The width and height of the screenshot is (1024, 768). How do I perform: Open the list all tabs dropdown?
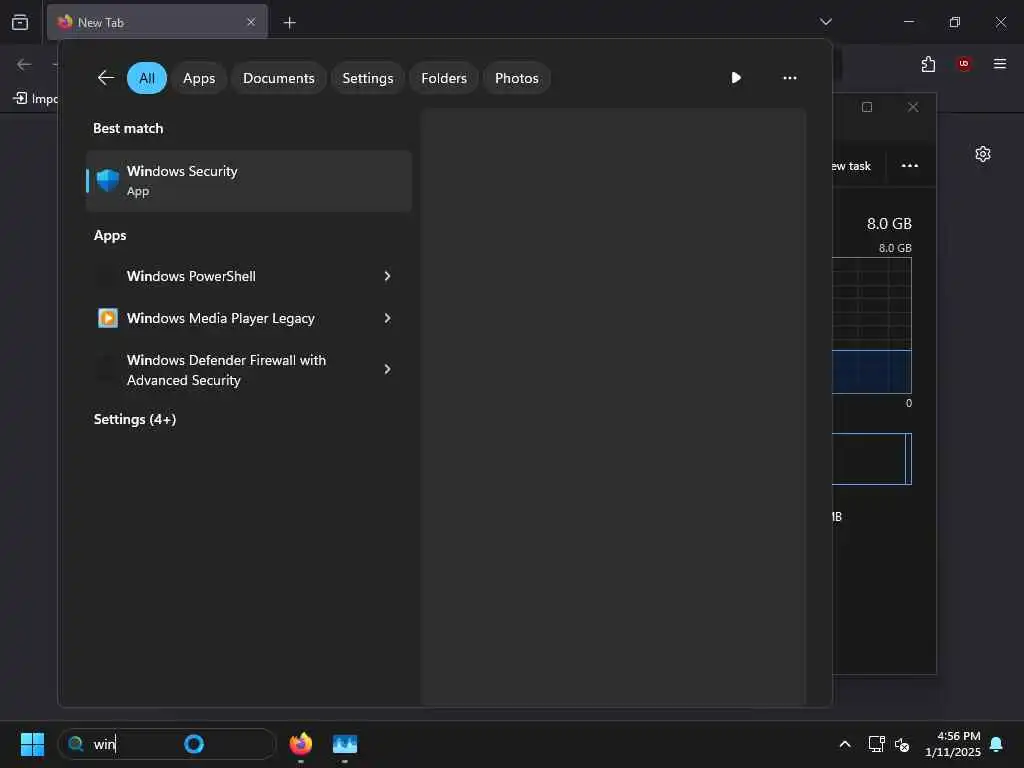tap(825, 22)
